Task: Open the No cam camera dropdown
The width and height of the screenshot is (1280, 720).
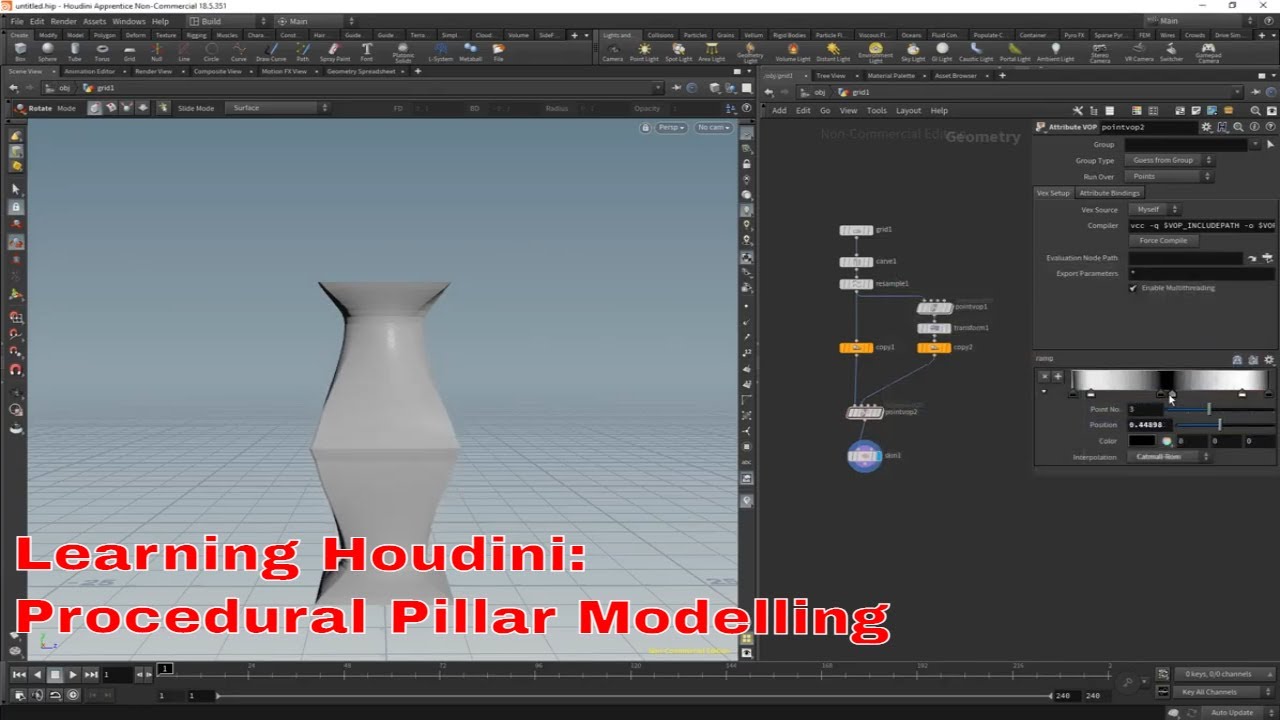Action: (x=714, y=127)
